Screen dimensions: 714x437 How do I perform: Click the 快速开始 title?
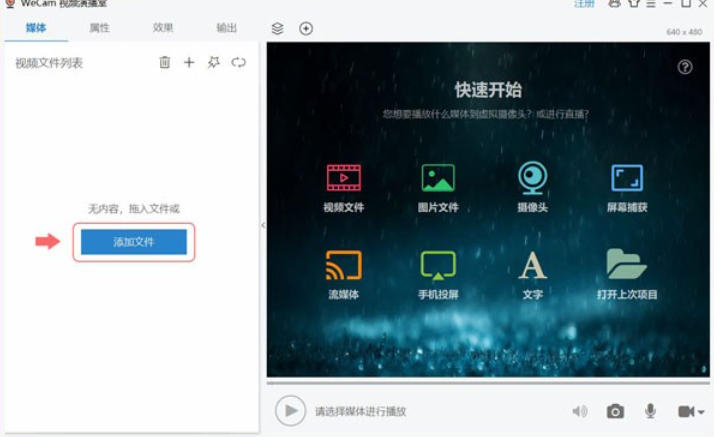[x=488, y=90]
